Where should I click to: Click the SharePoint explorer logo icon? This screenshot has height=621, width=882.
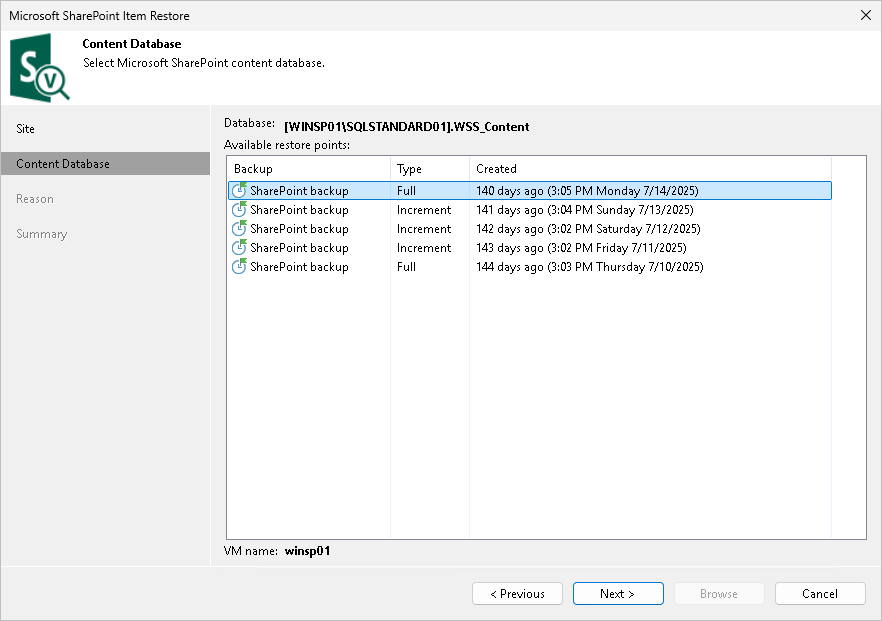coord(39,68)
